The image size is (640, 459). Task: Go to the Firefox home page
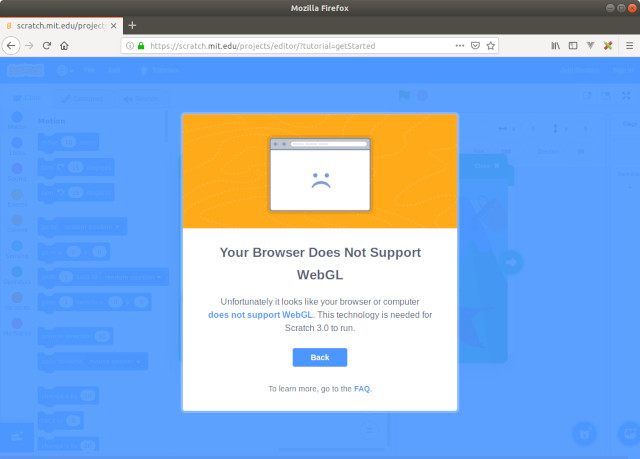click(64, 46)
